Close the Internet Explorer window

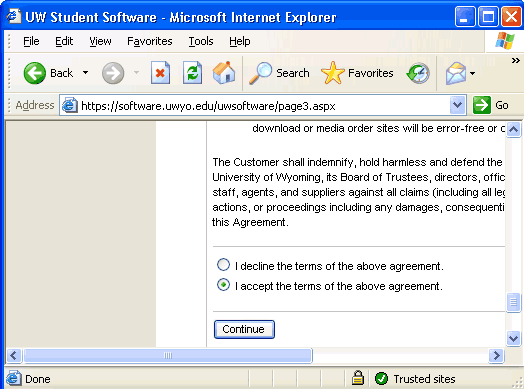coord(511,16)
